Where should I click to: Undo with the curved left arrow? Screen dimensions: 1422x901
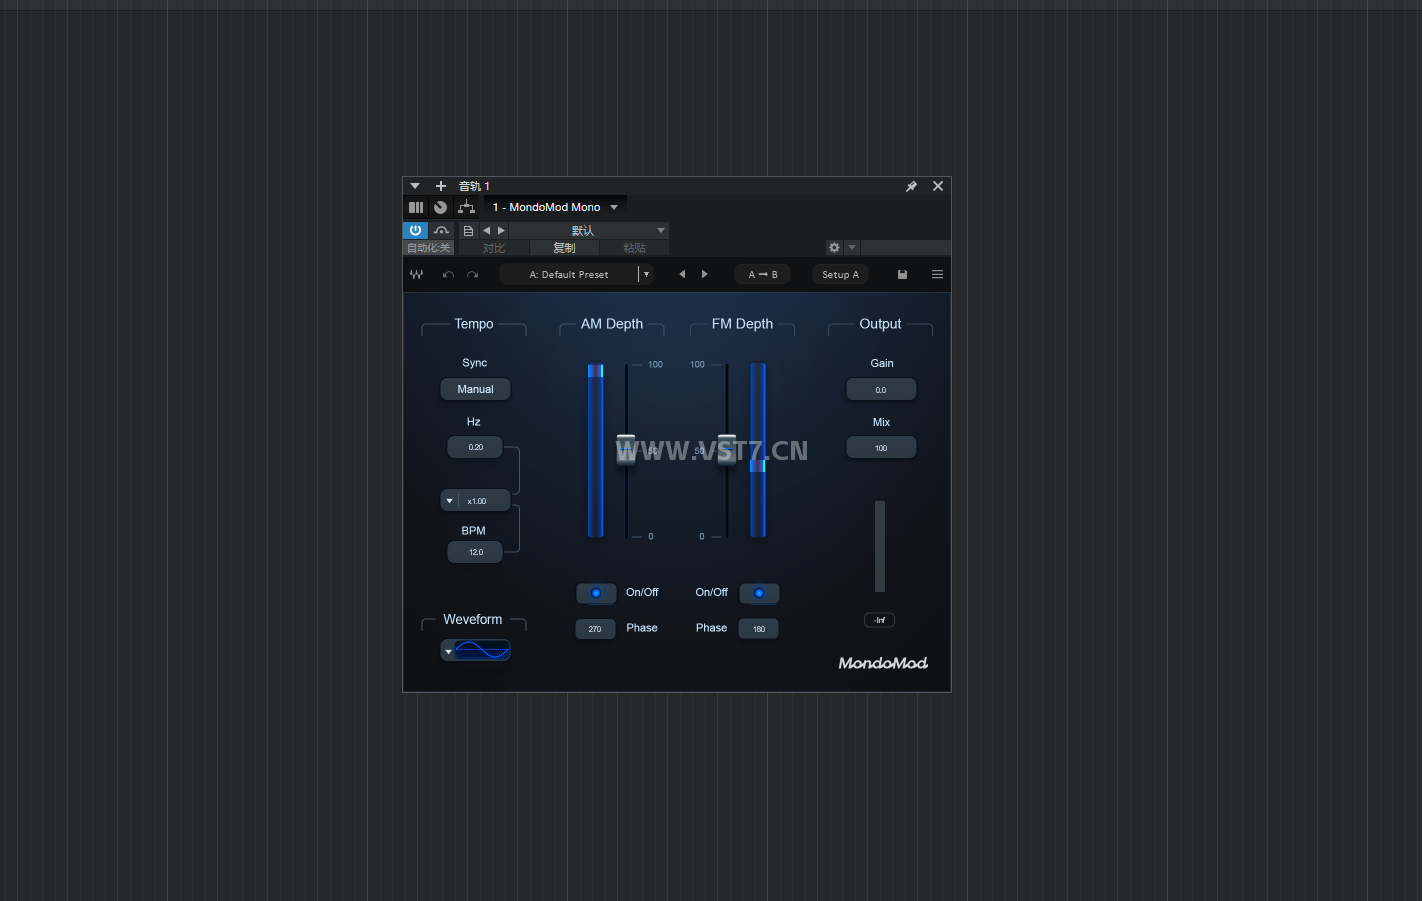pyautogui.click(x=448, y=274)
